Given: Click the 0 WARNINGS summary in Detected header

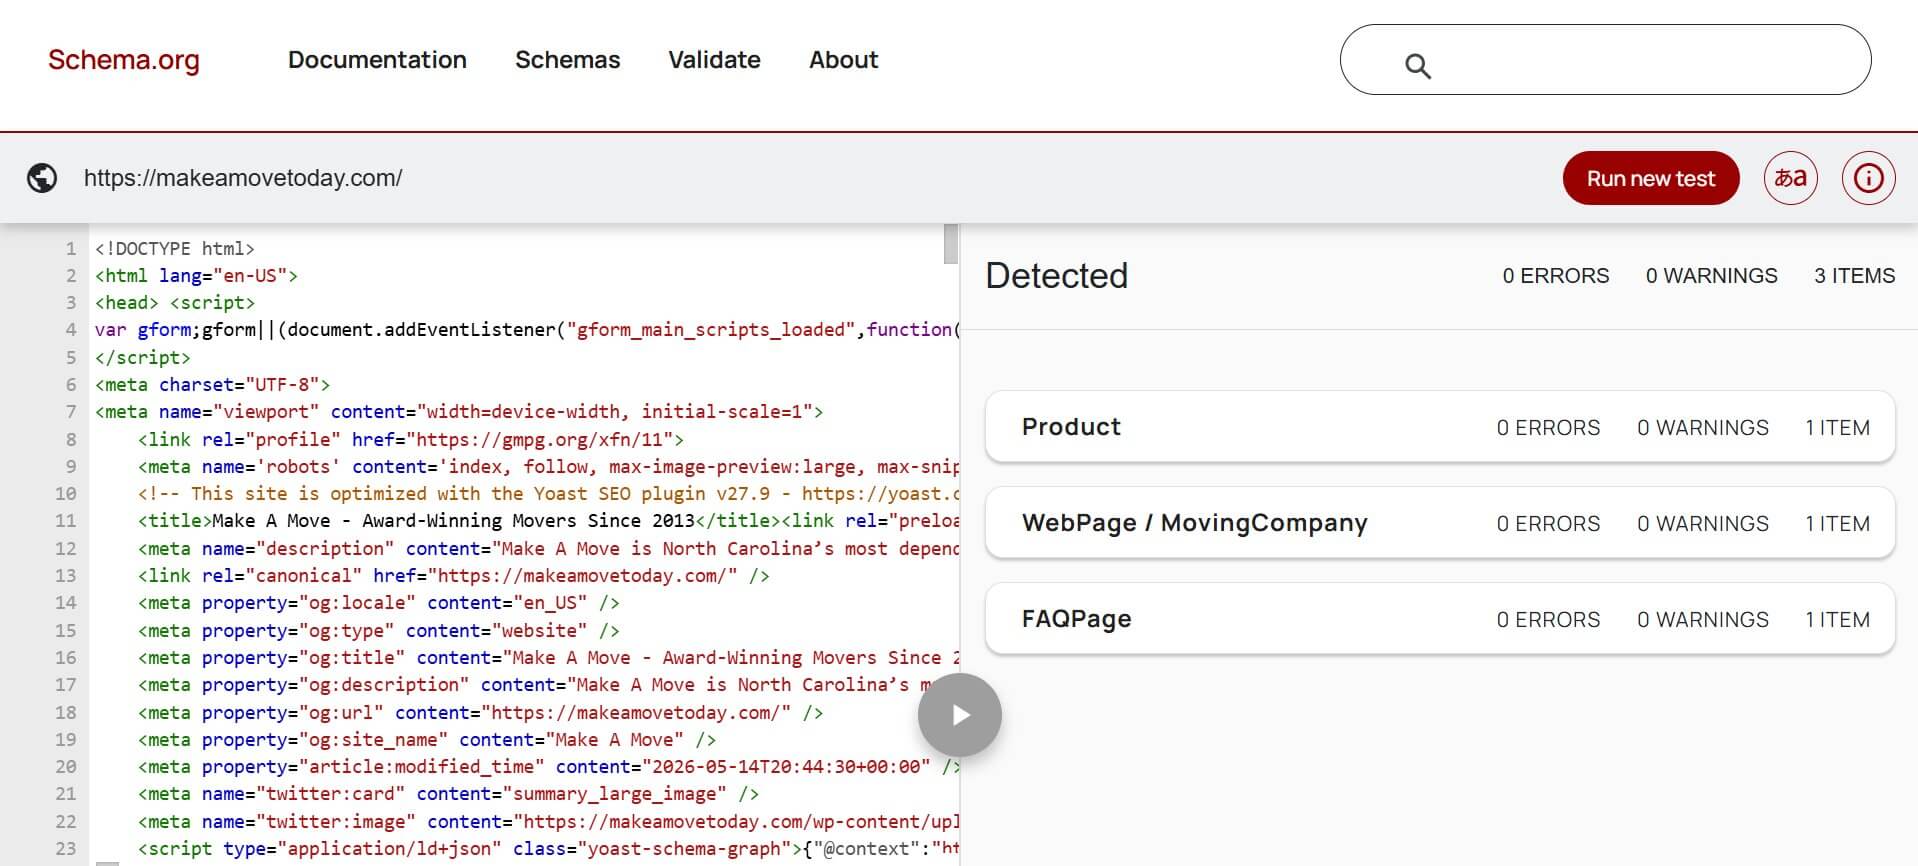Looking at the screenshot, I should click(x=1712, y=276).
